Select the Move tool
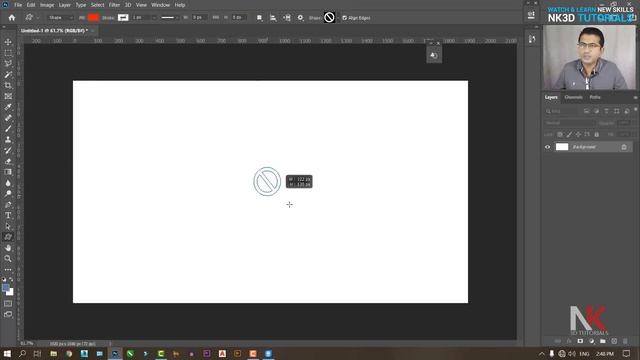 (8, 42)
